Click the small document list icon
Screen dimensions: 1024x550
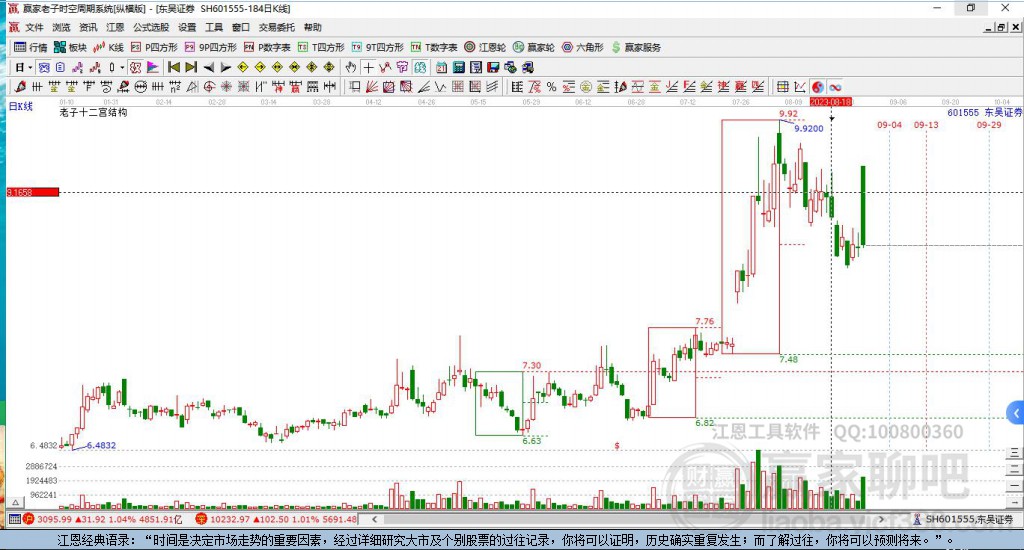60,67
